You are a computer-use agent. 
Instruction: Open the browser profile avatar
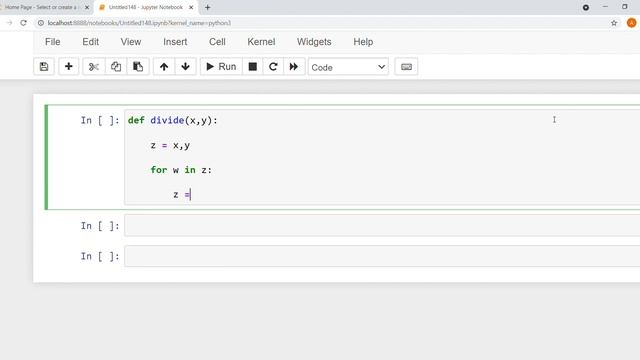tap(631, 23)
